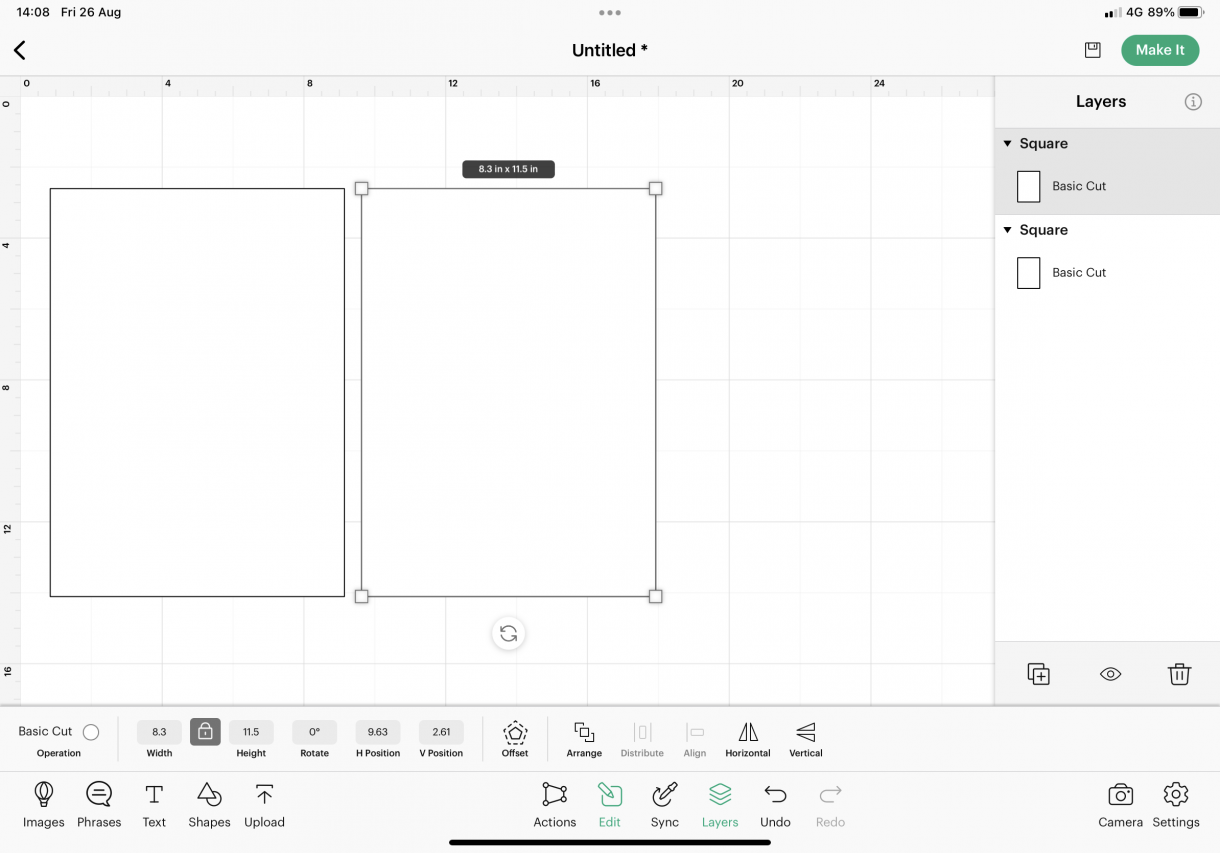This screenshot has height=853, width=1220.
Task: Duplicate the selected layer
Action: click(1039, 674)
